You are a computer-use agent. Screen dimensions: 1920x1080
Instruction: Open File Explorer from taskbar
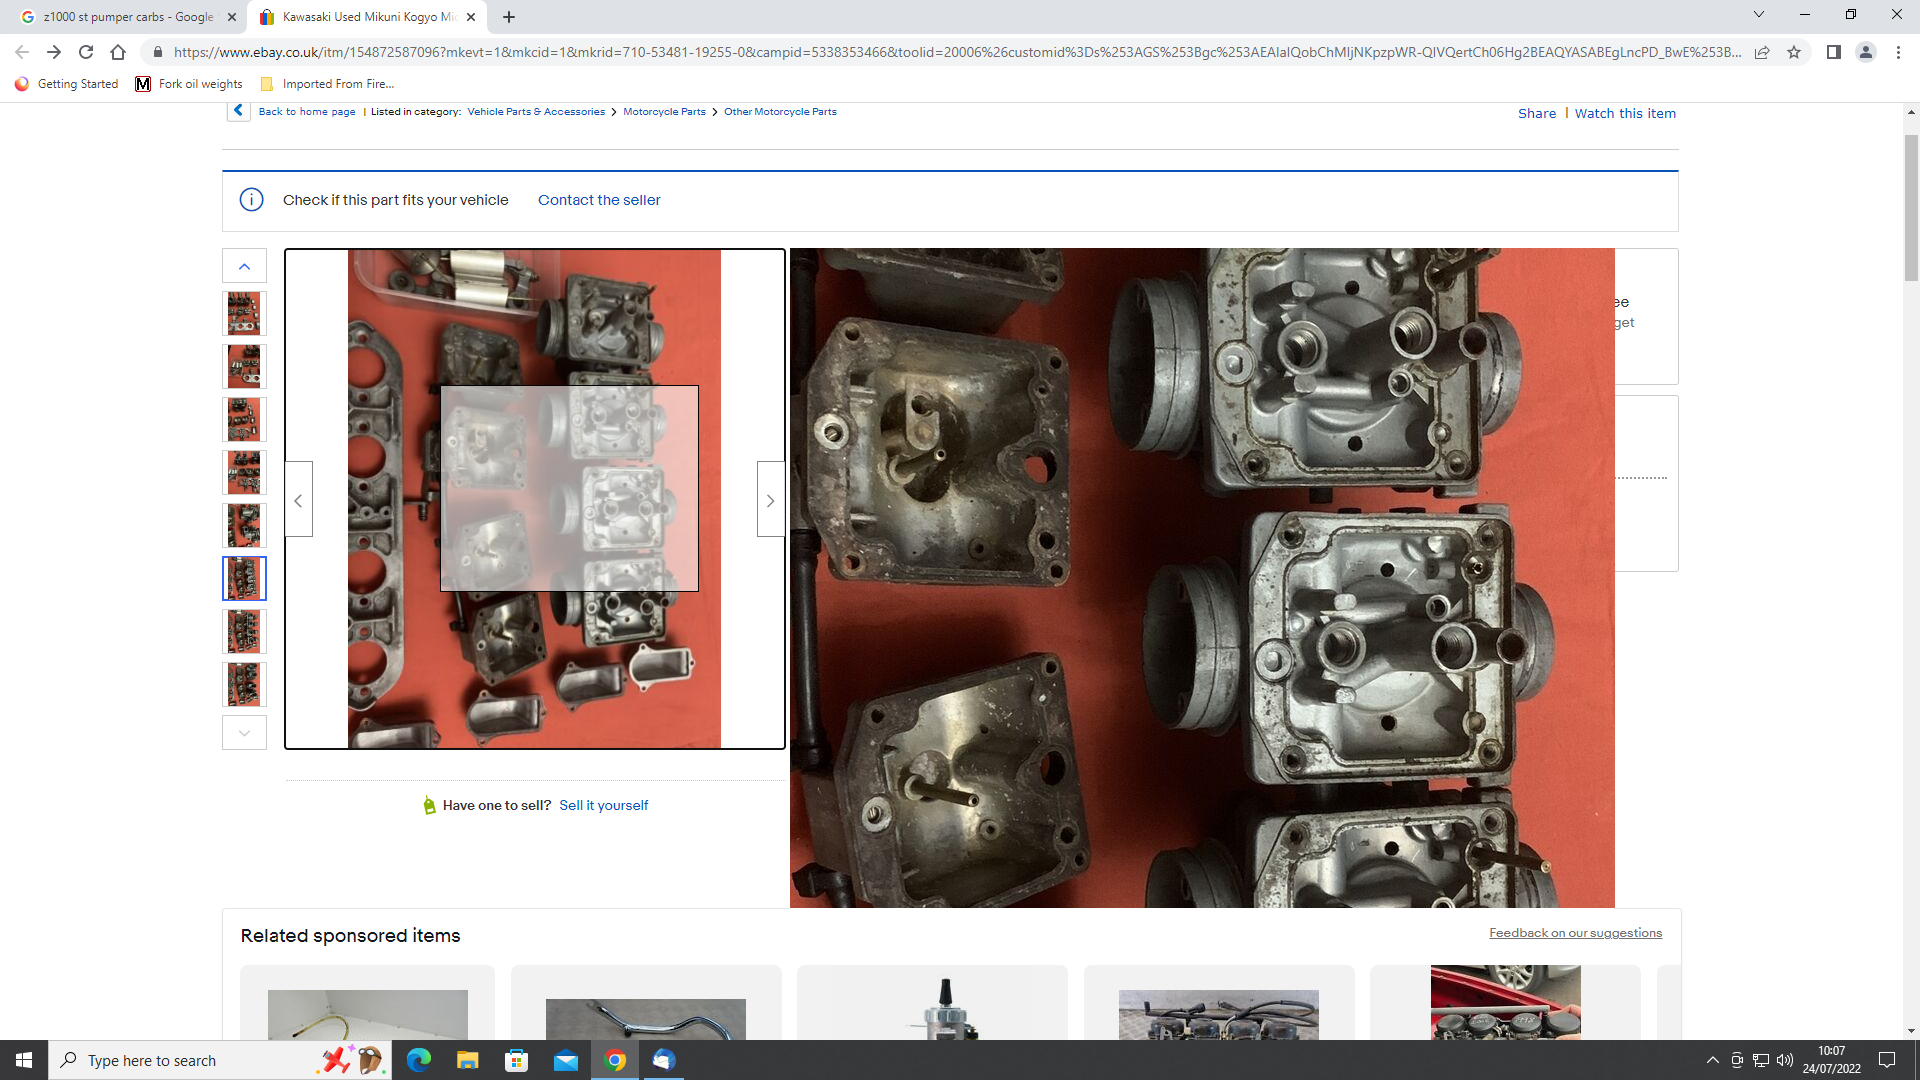[467, 1060]
